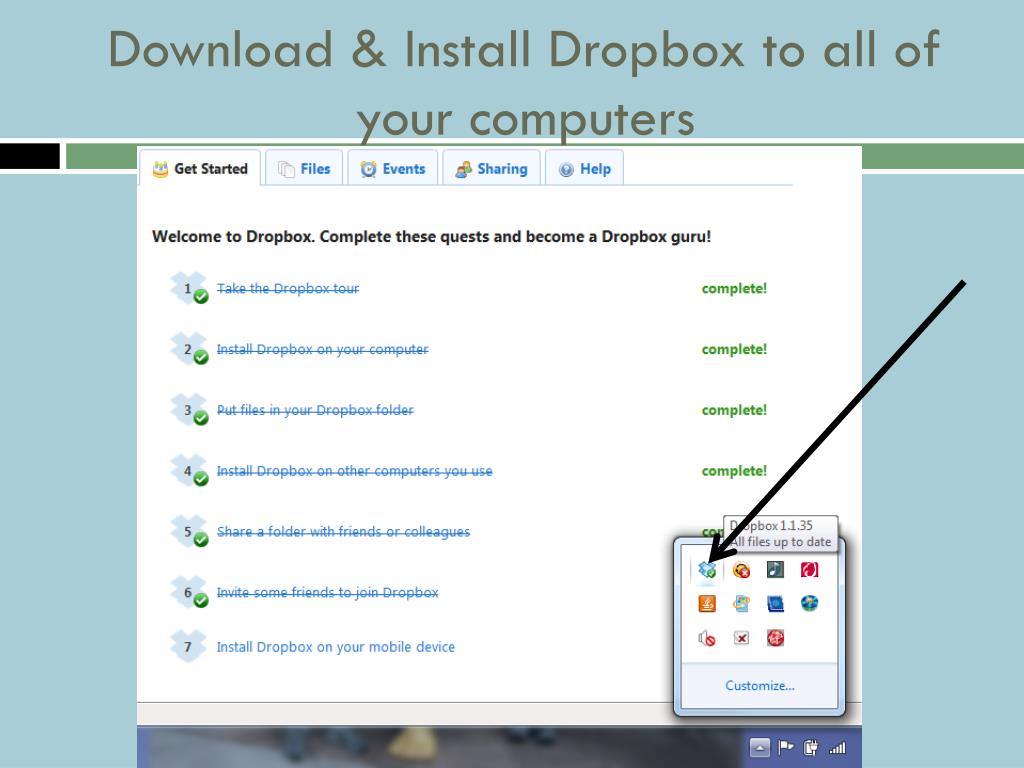
Task: Click the step 4 box icon with checkmark
Action: 189,470
